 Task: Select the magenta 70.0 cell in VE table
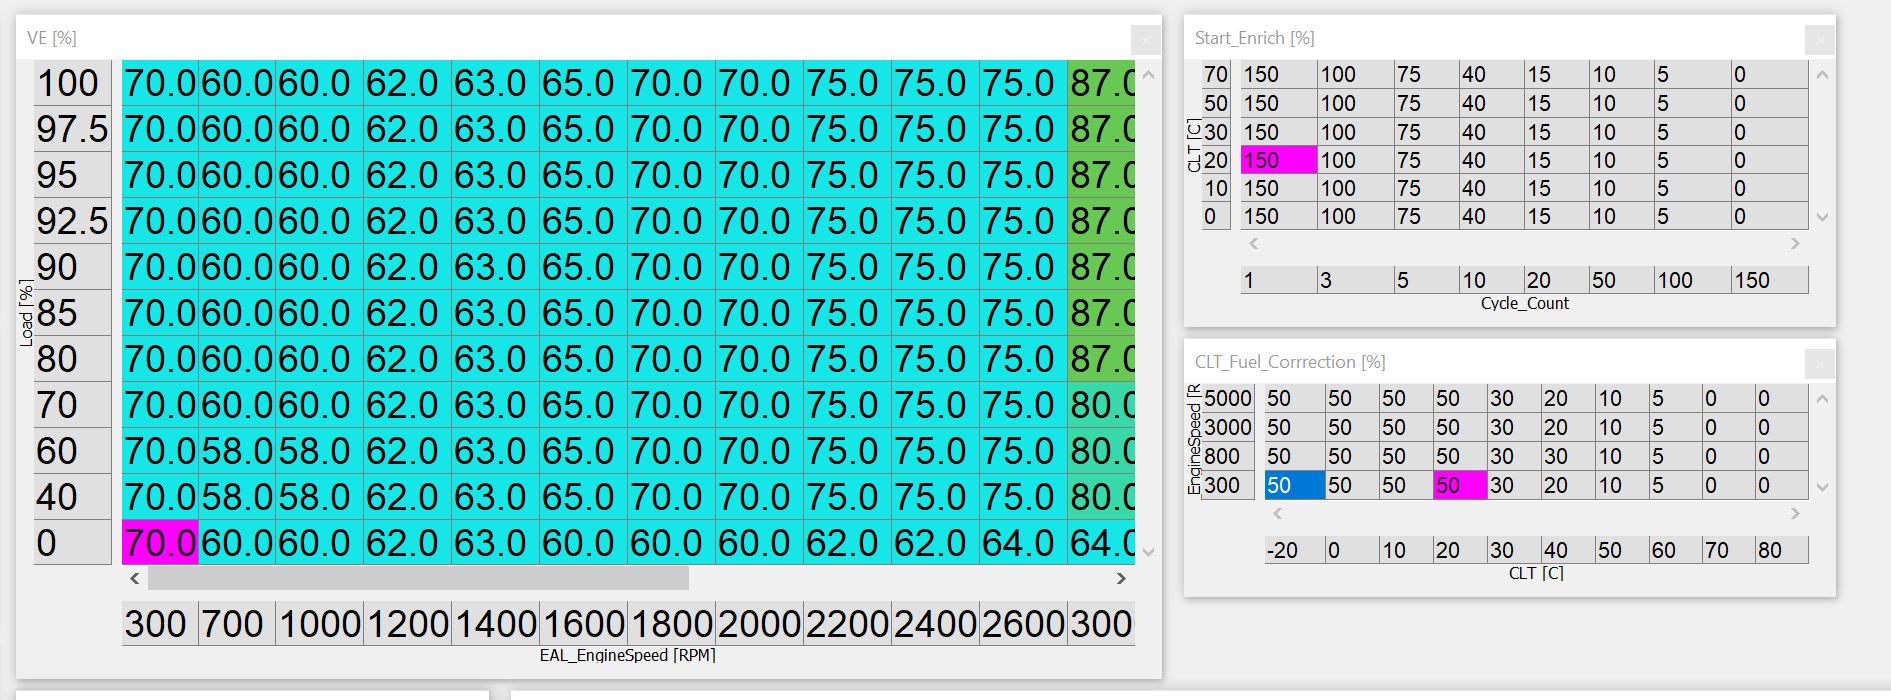click(x=160, y=543)
